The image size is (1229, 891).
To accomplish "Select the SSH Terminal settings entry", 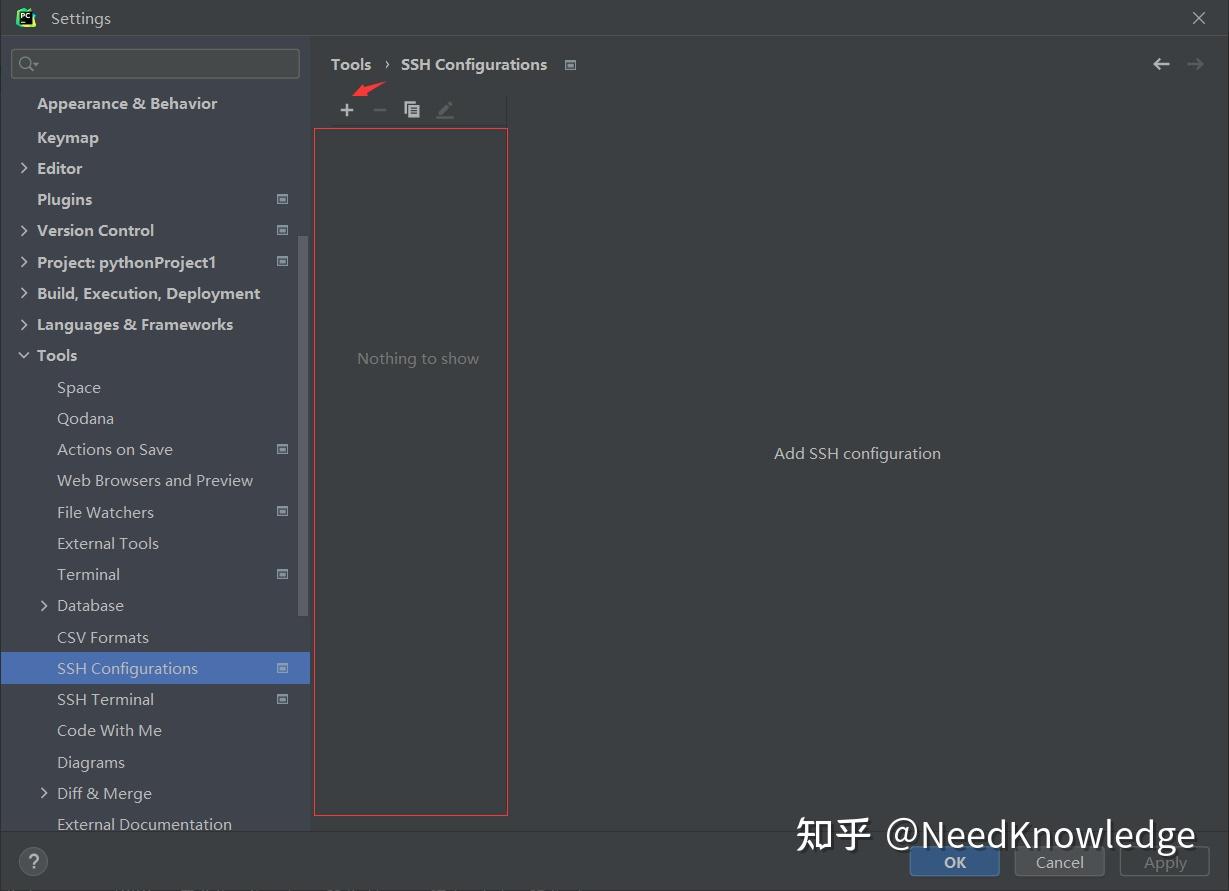I will coord(105,699).
